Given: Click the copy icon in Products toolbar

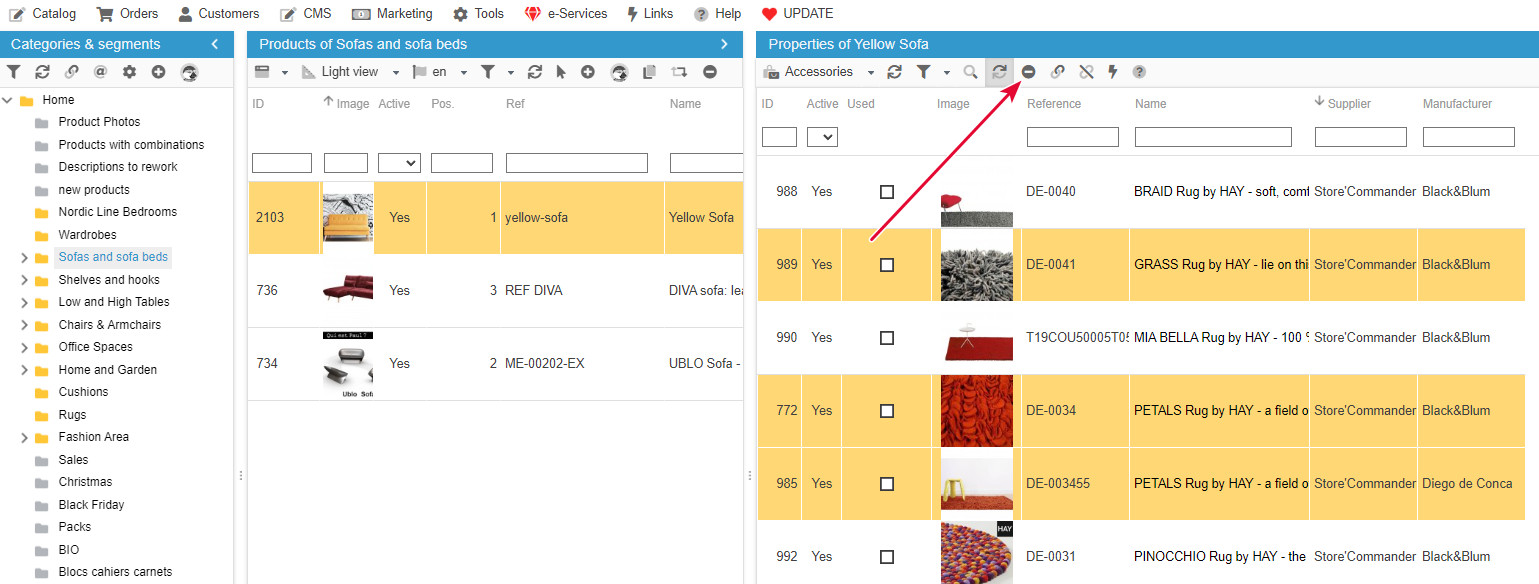Looking at the screenshot, I should pyautogui.click(x=649, y=72).
